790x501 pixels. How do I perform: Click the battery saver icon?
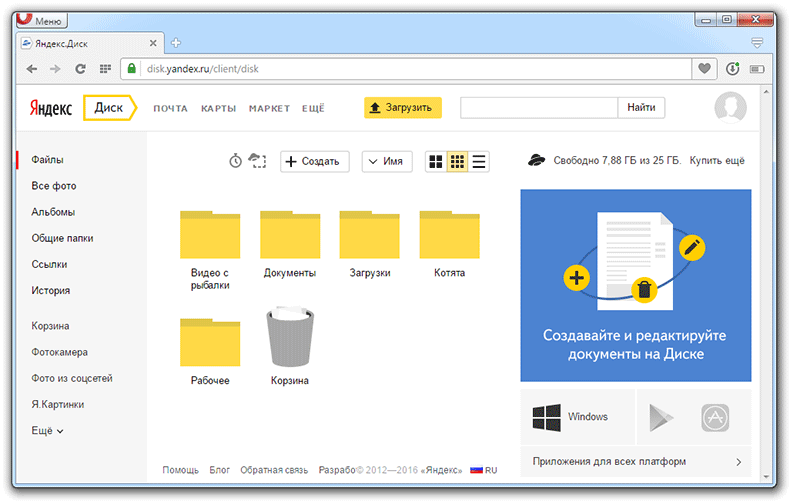(x=757, y=69)
